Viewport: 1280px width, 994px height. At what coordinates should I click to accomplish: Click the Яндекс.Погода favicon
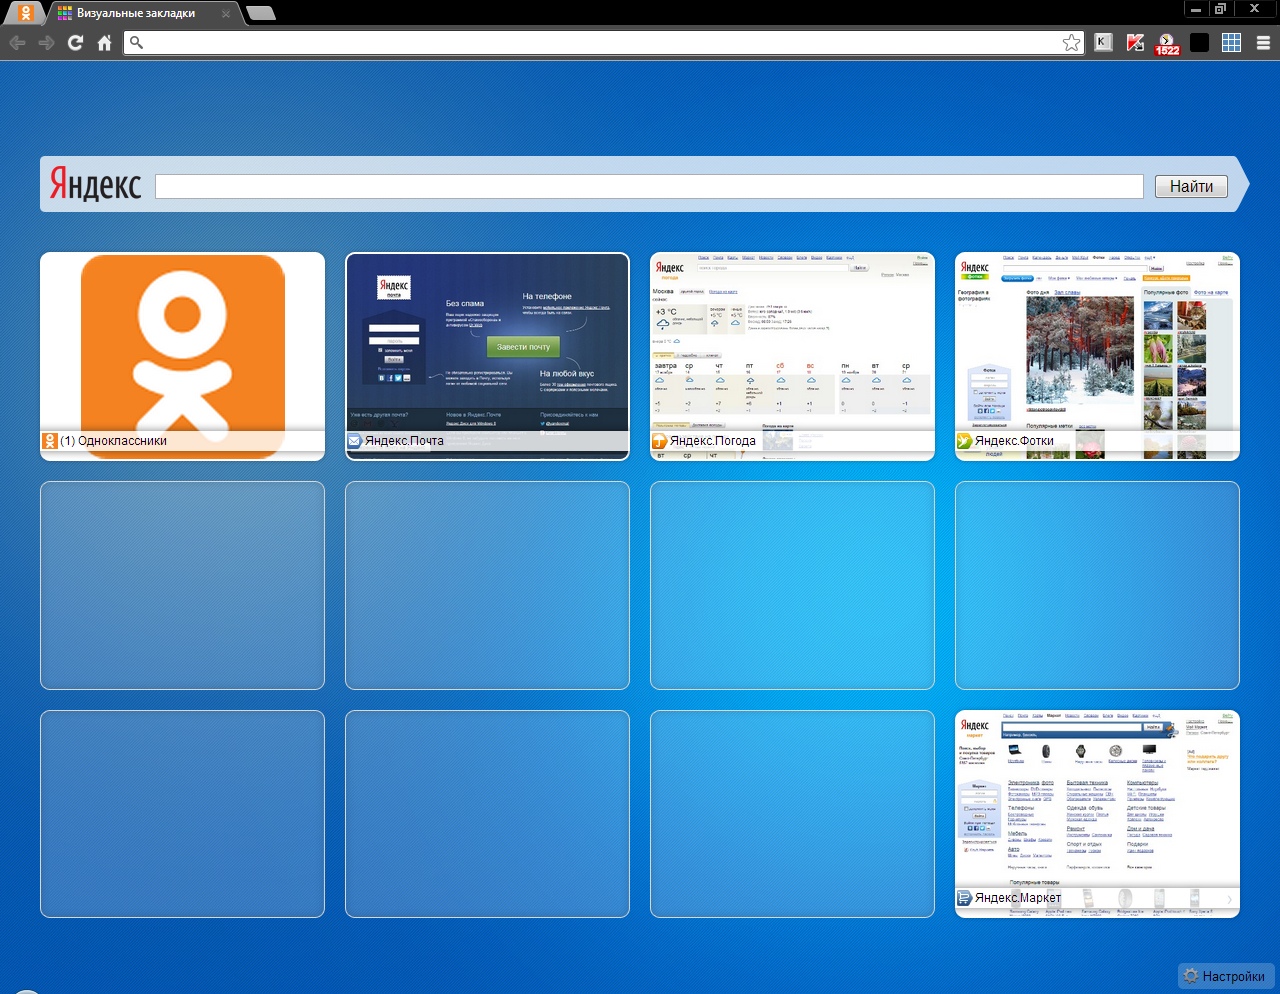(x=659, y=441)
